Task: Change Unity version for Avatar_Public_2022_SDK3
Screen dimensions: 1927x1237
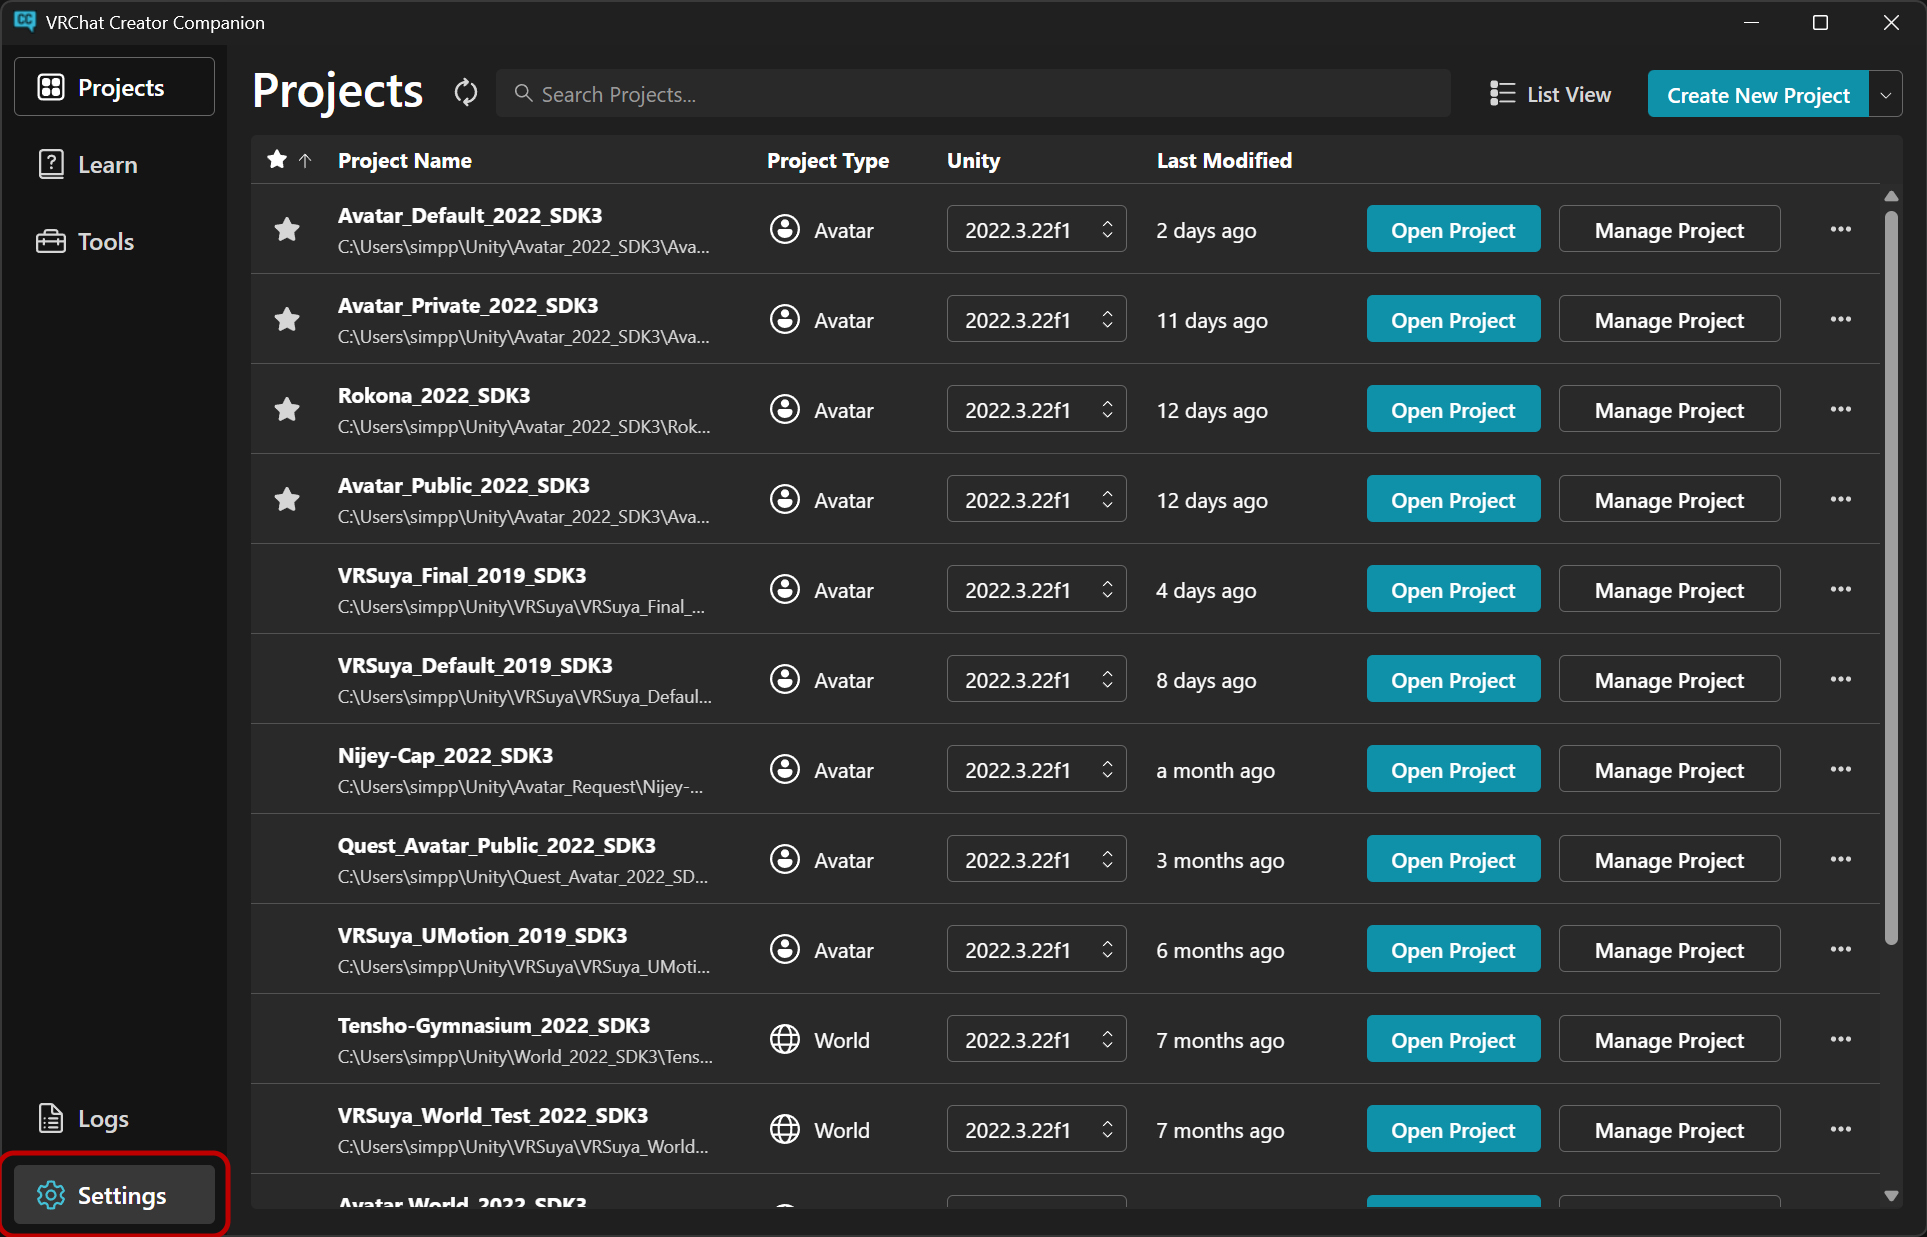Action: (1036, 500)
